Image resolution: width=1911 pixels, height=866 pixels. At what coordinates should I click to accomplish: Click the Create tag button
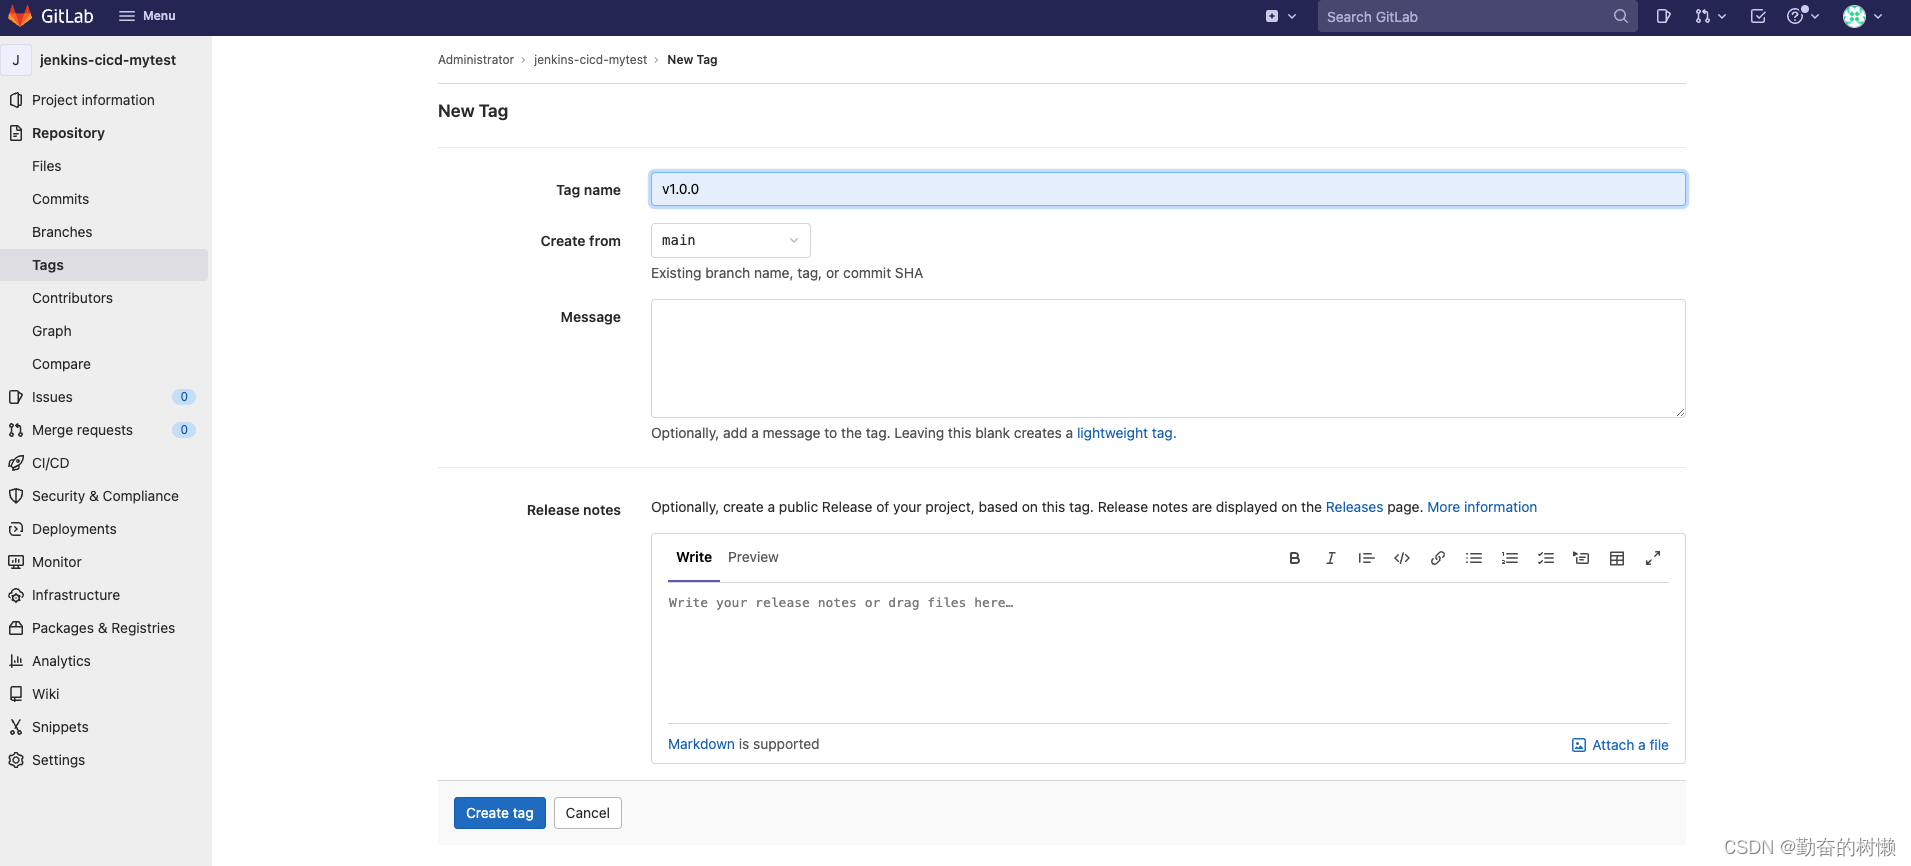click(500, 813)
